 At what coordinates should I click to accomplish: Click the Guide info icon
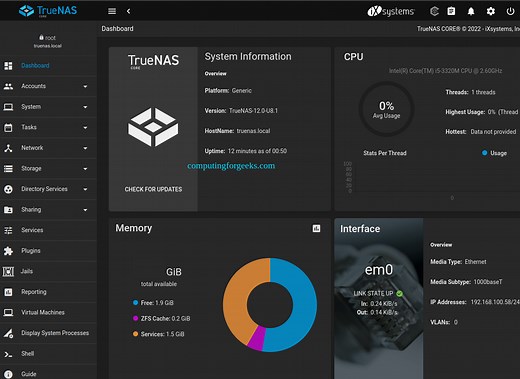[8, 374]
